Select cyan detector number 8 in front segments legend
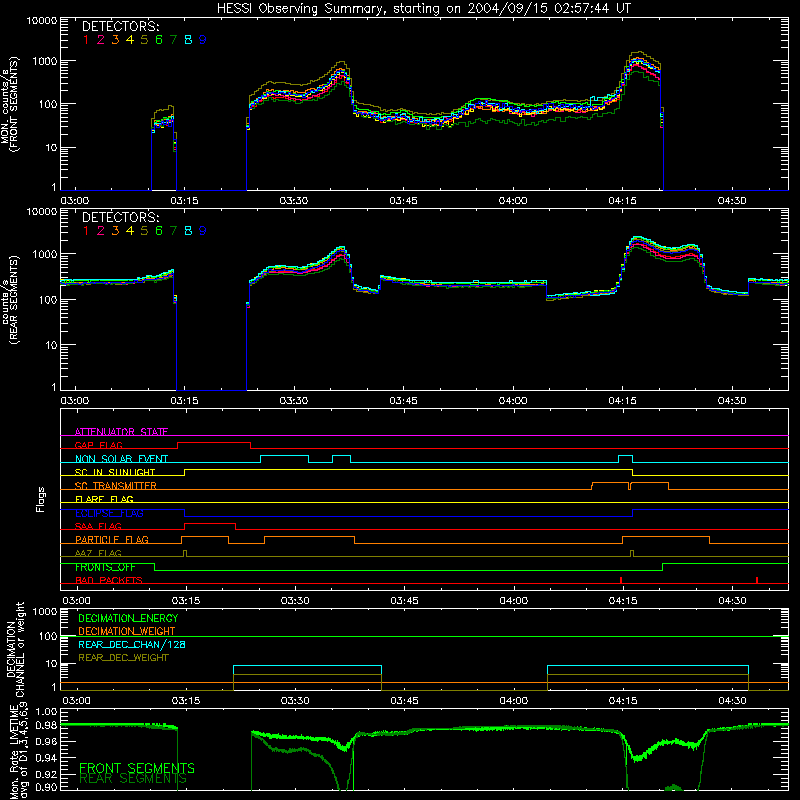Viewport: 800px width, 800px height. point(188,40)
